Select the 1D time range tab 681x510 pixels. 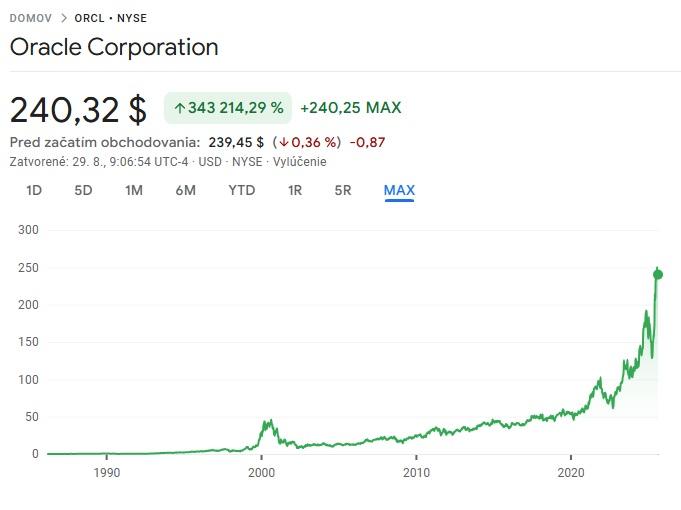[34, 190]
